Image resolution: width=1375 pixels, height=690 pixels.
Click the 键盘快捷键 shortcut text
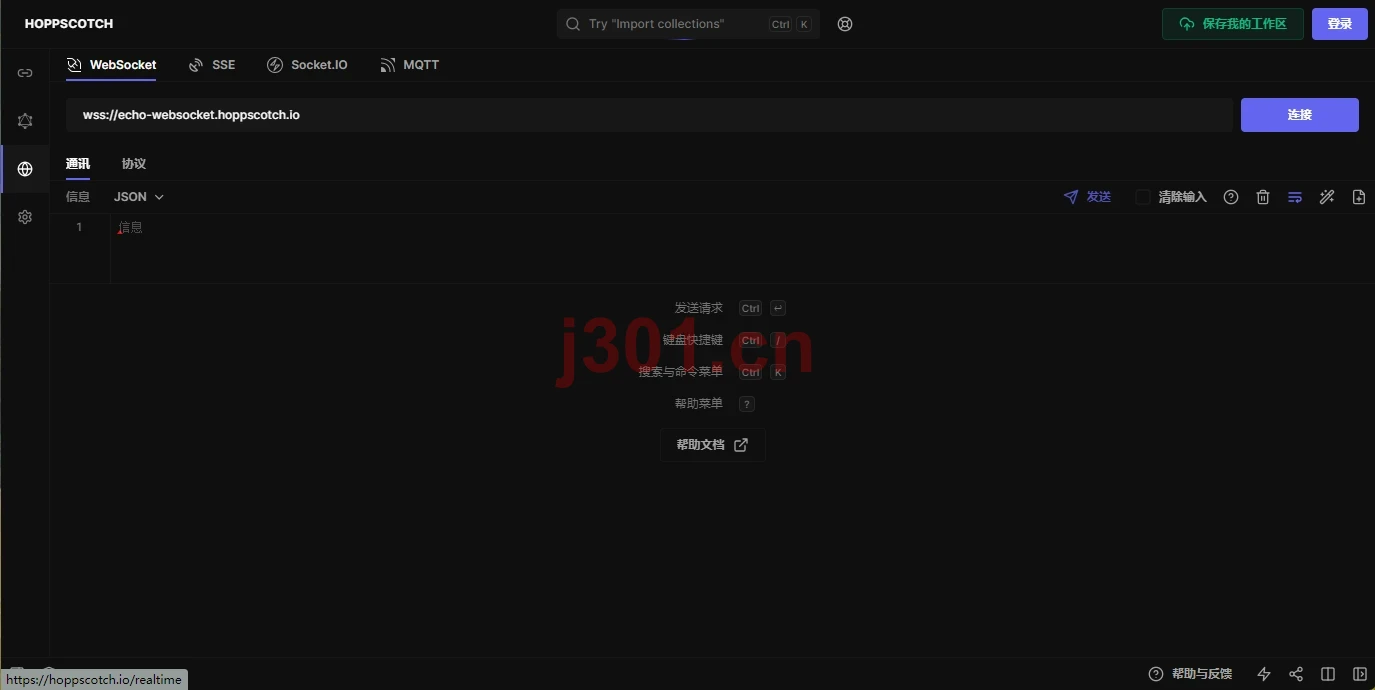point(692,340)
